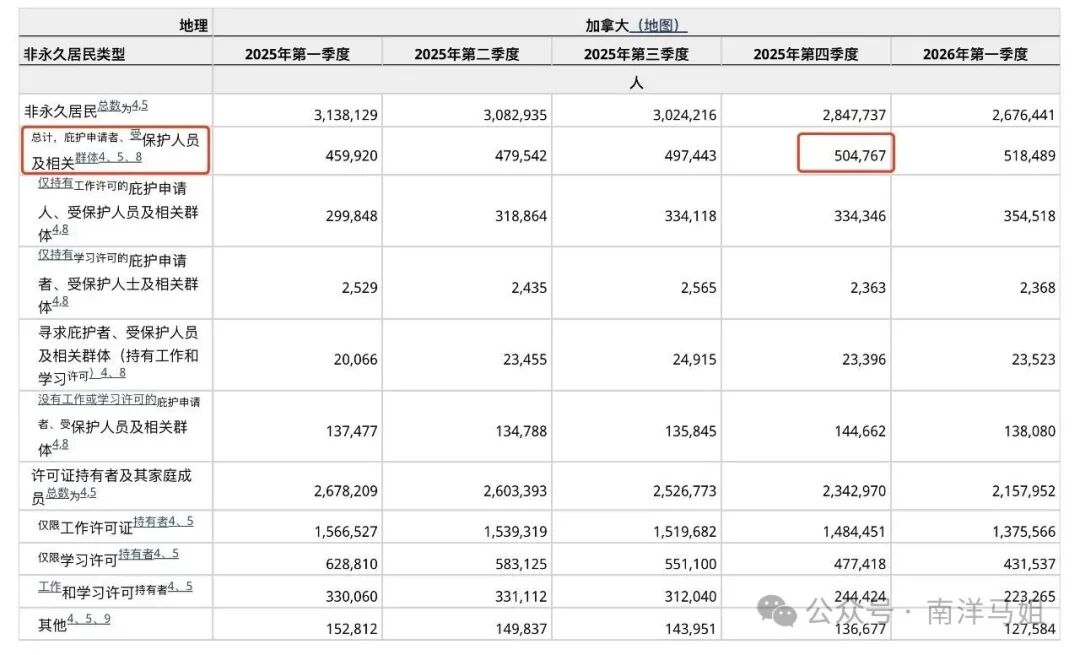Open footnote link 4、5、9 after 其他
1080x655 pixels.
[89, 619]
